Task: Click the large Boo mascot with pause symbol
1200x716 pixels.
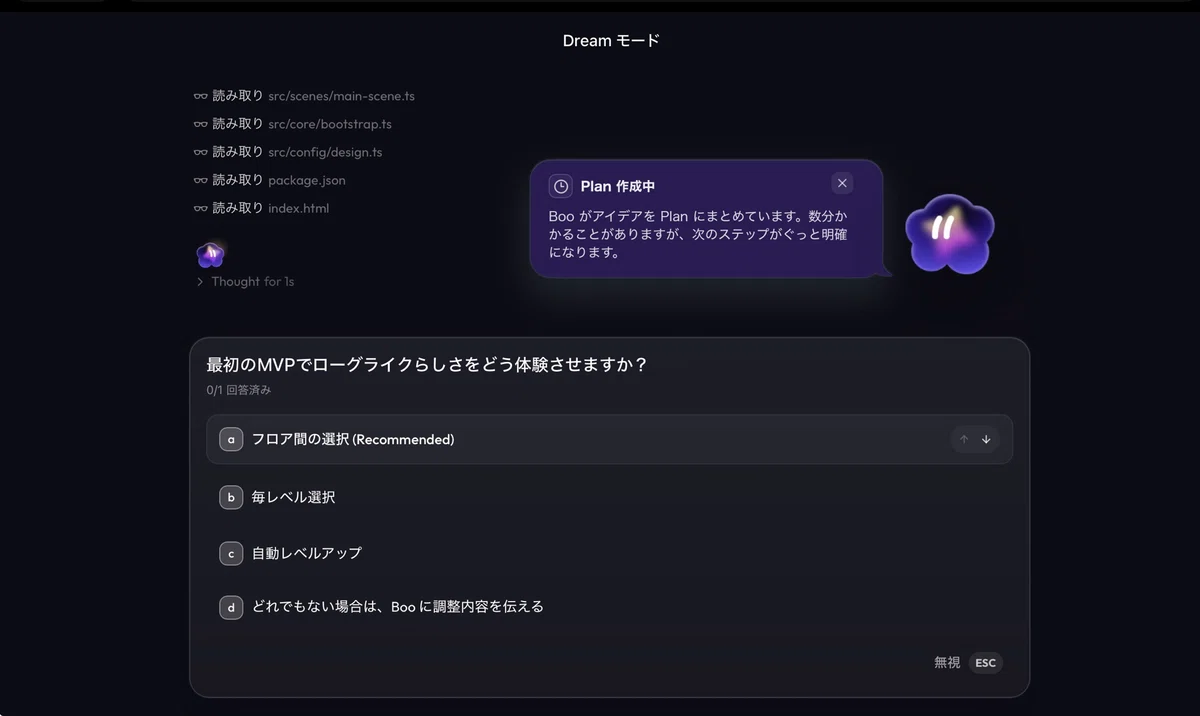Action: tap(949, 234)
